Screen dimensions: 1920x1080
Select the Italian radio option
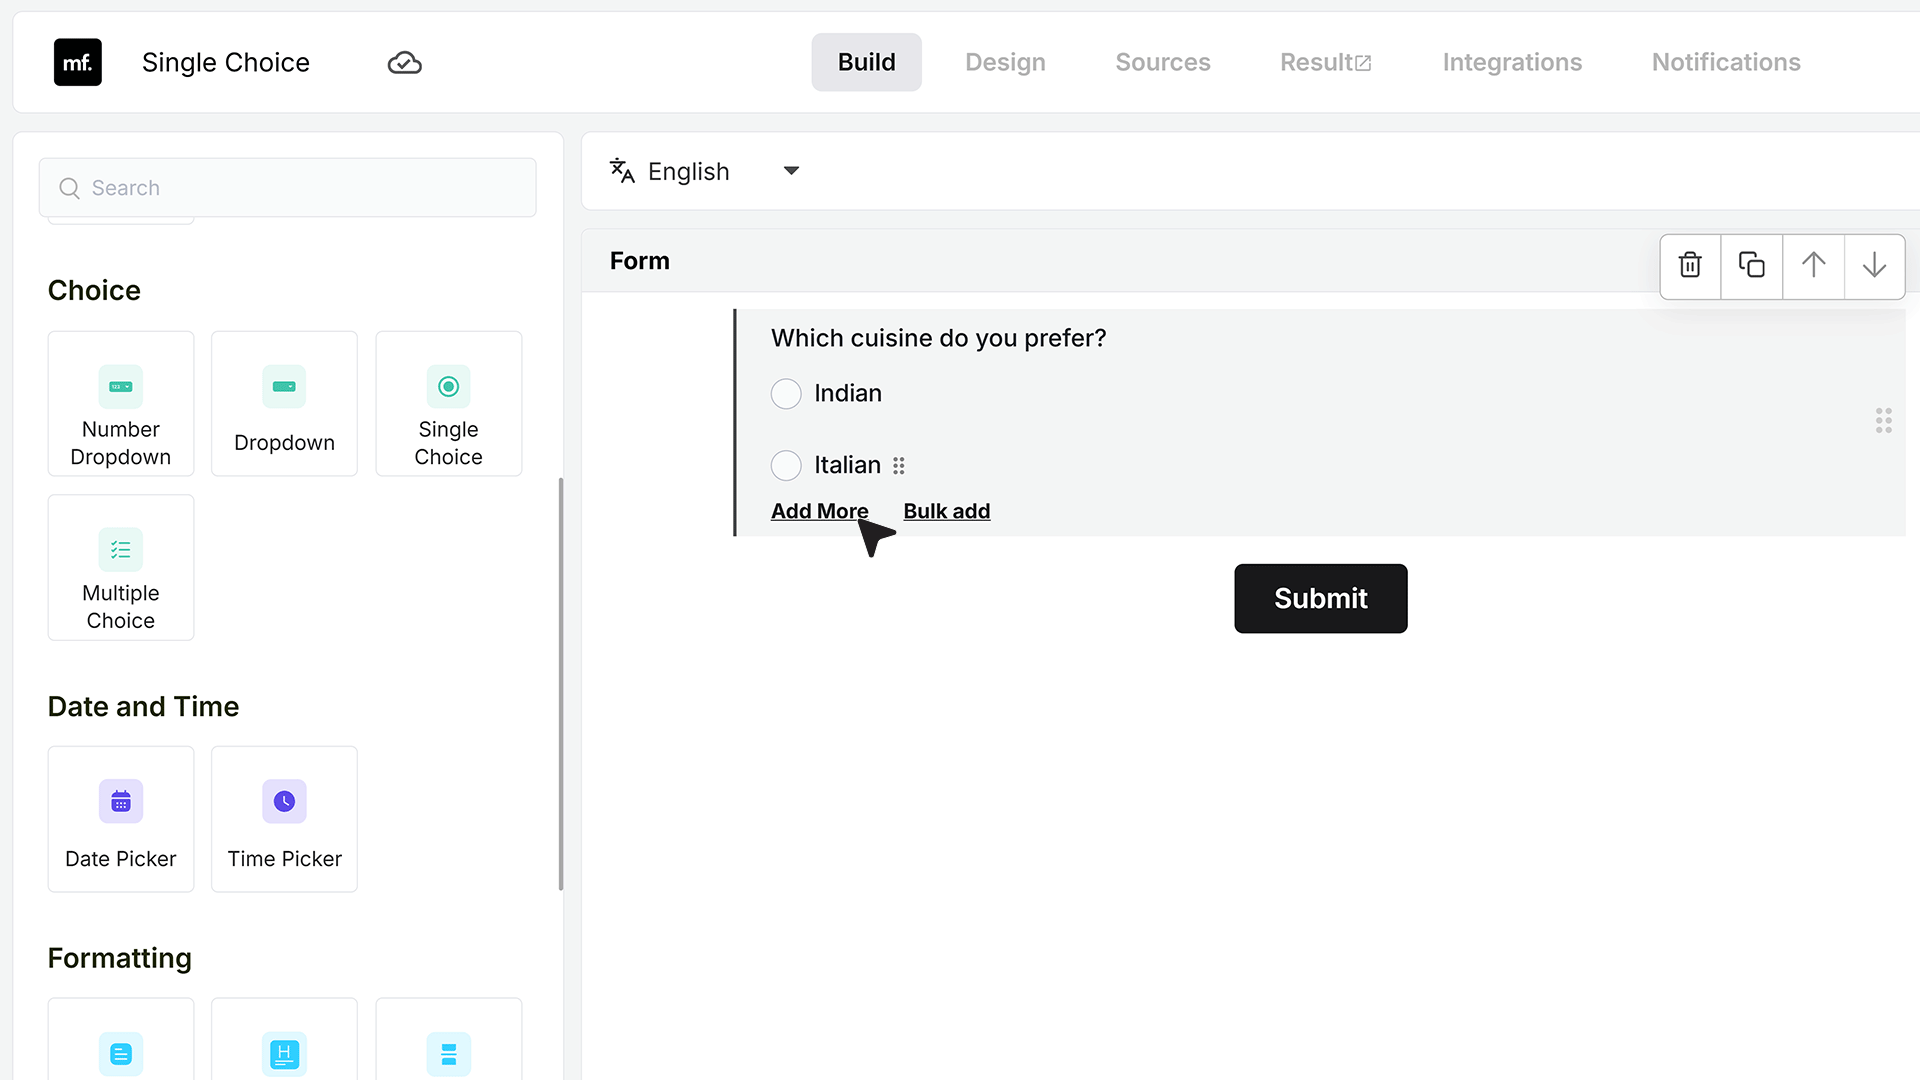click(x=786, y=466)
